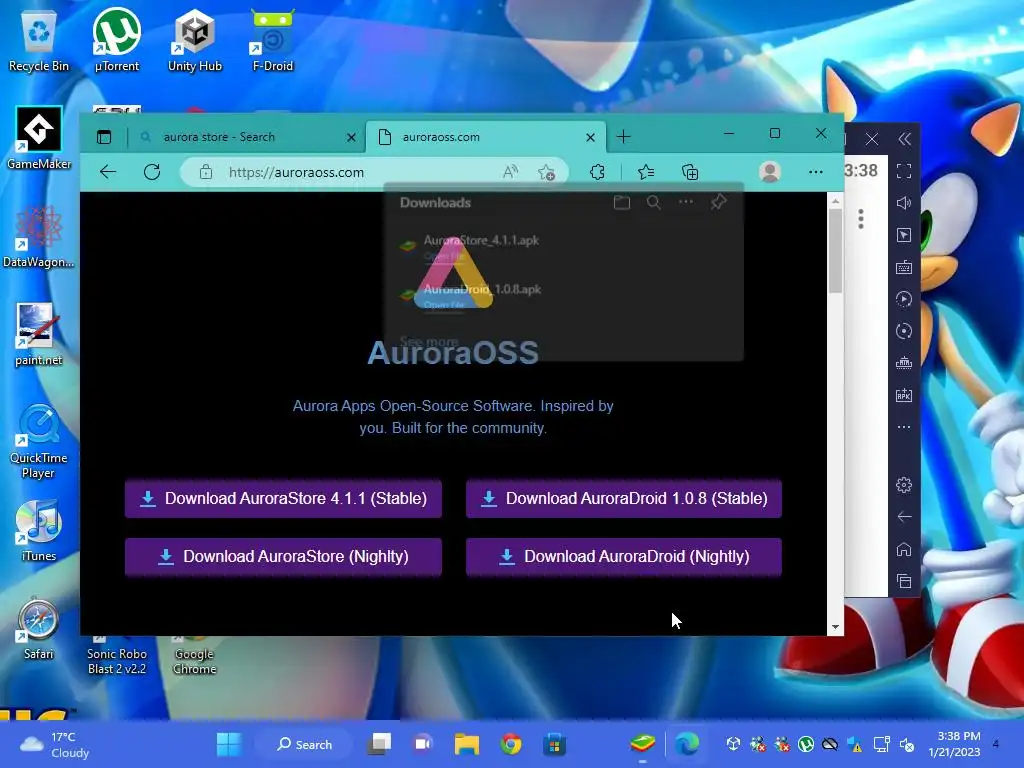
Task: Click AuroraStore_4.1.1.apk in Downloads panel
Action: click(481, 240)
